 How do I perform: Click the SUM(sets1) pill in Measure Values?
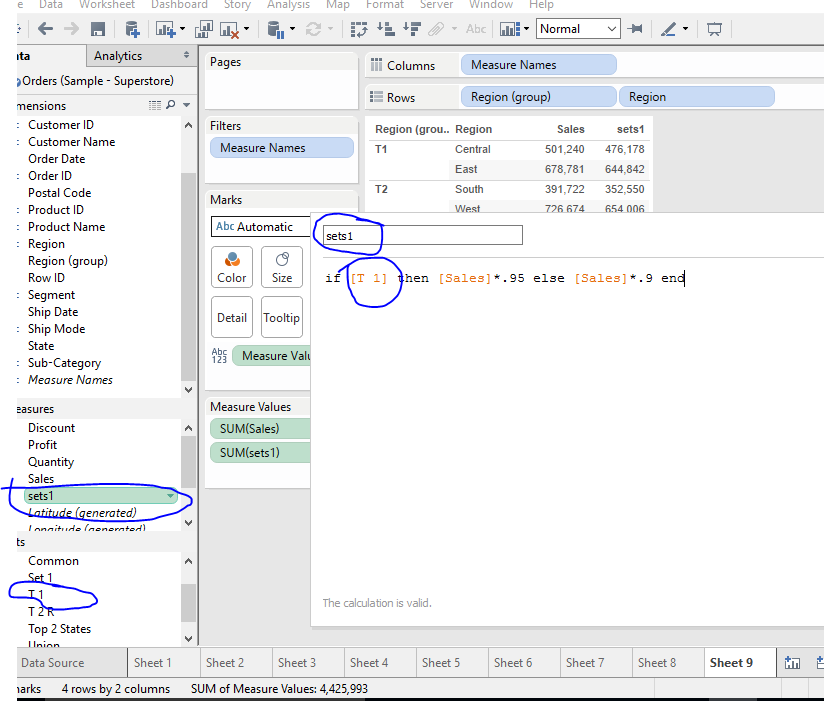point(260,452)
